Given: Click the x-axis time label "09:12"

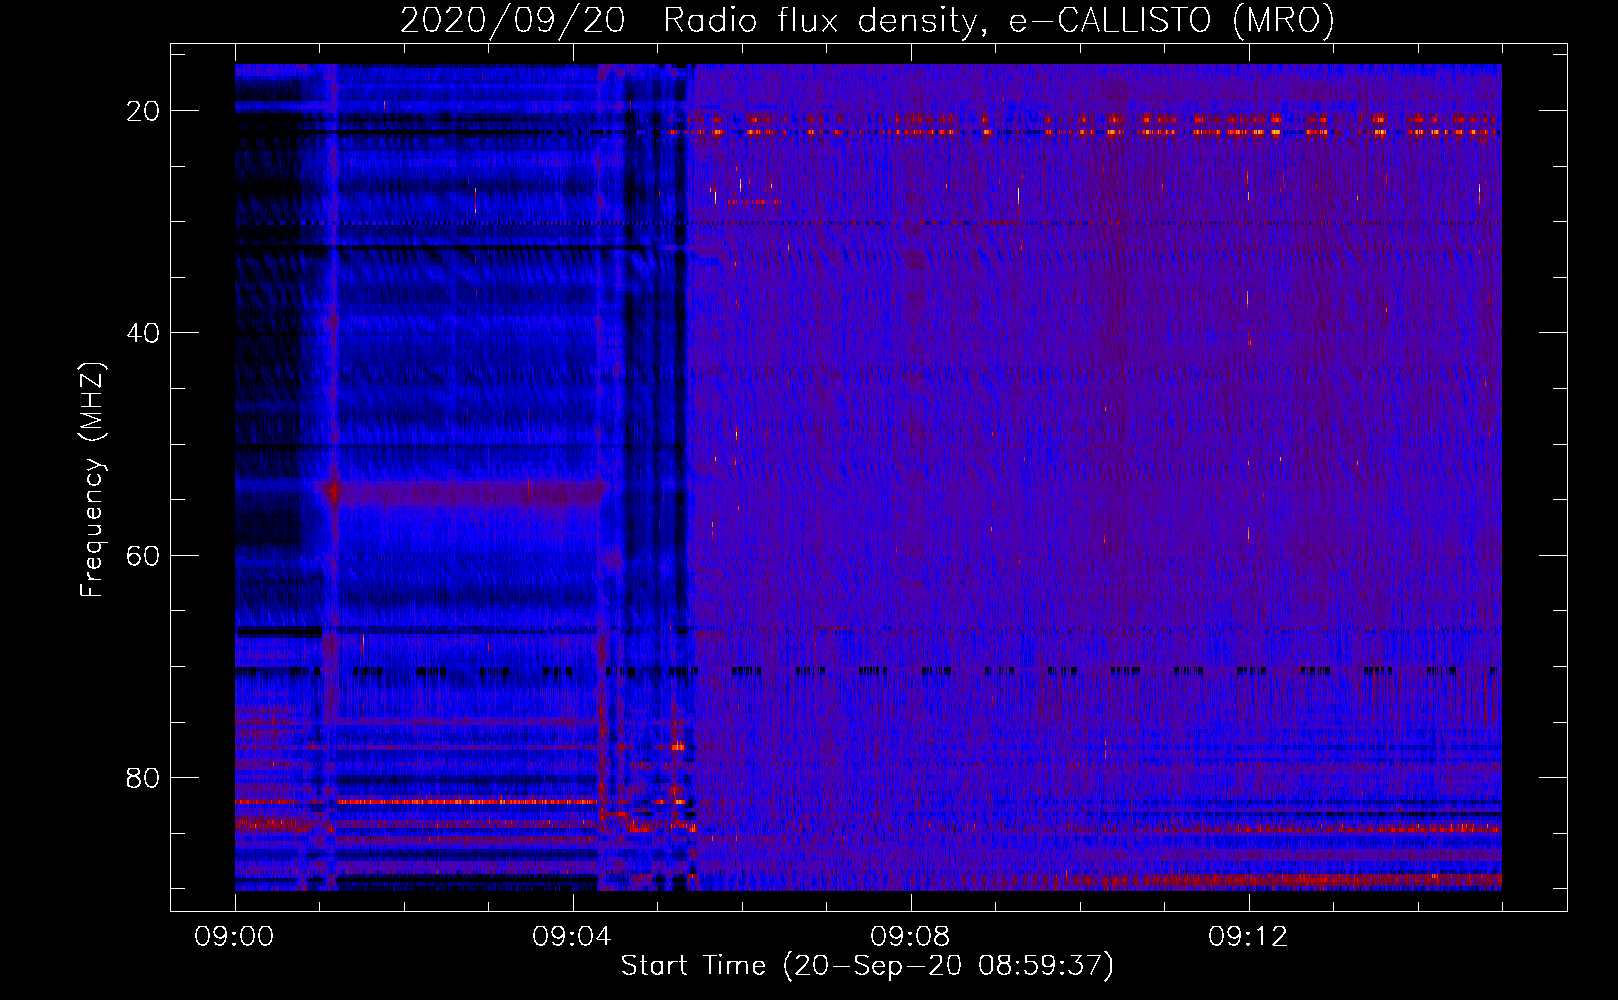Looking at the screenshot, I should [x=1249, y=937].
